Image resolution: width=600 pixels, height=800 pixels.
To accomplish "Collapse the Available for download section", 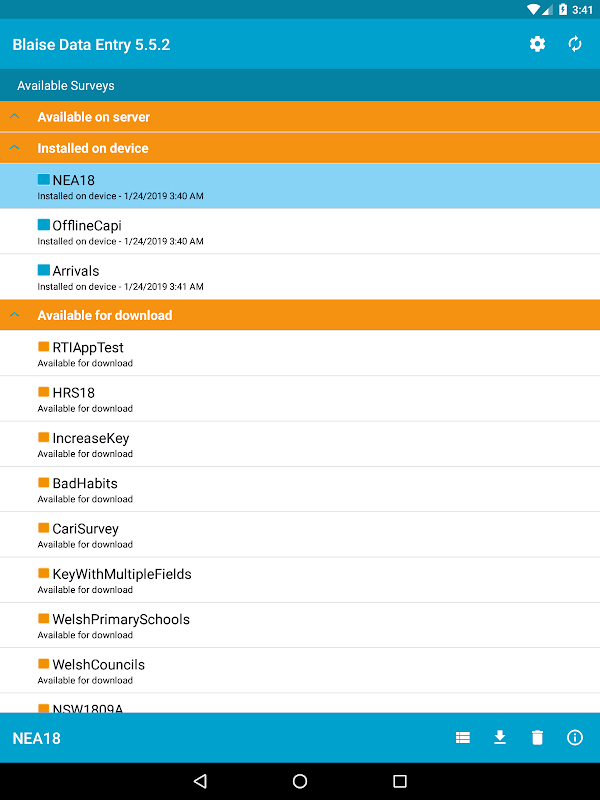I will point(300,315).
